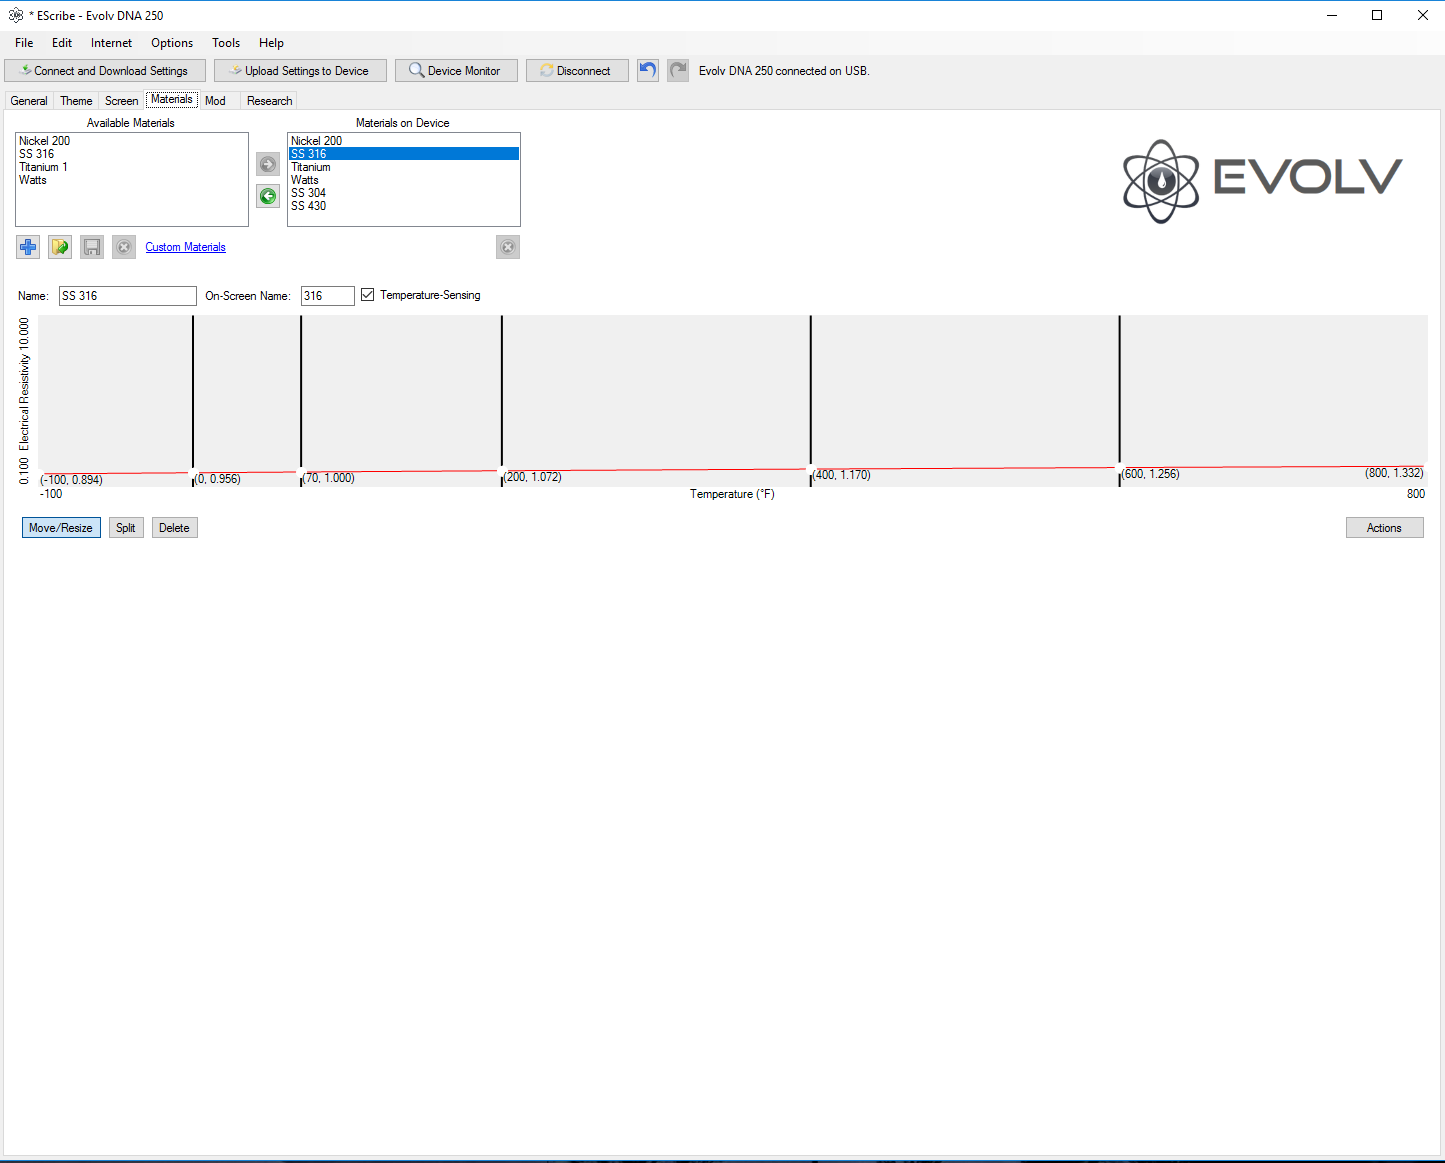Click the gray redo arrow icon
This screenshot has height=1163, width=1445.
pos(678,70)
